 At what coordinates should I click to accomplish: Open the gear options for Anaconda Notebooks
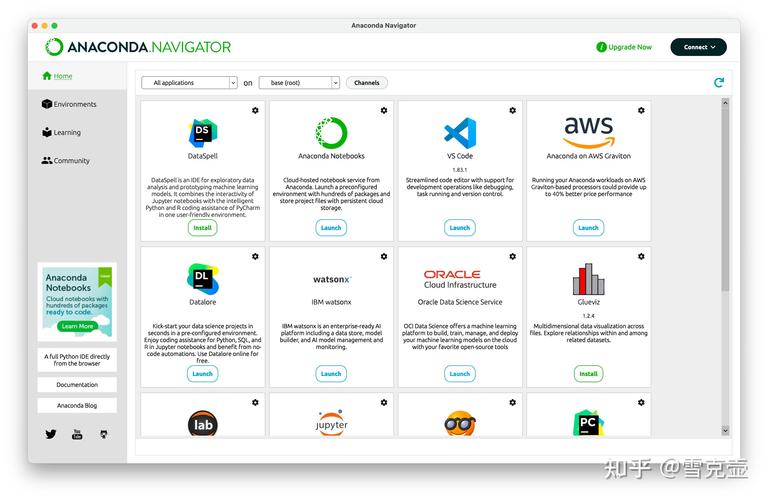384,110
